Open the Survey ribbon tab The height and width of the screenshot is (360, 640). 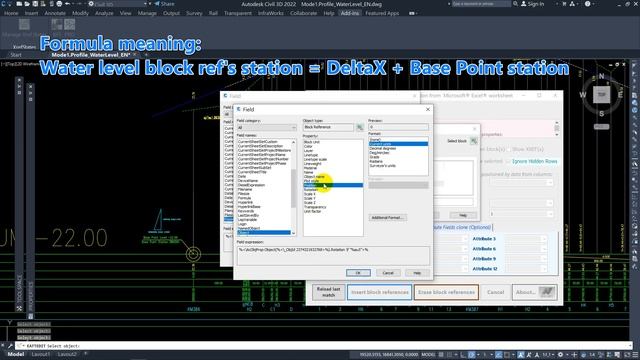(x=194, y=13)
